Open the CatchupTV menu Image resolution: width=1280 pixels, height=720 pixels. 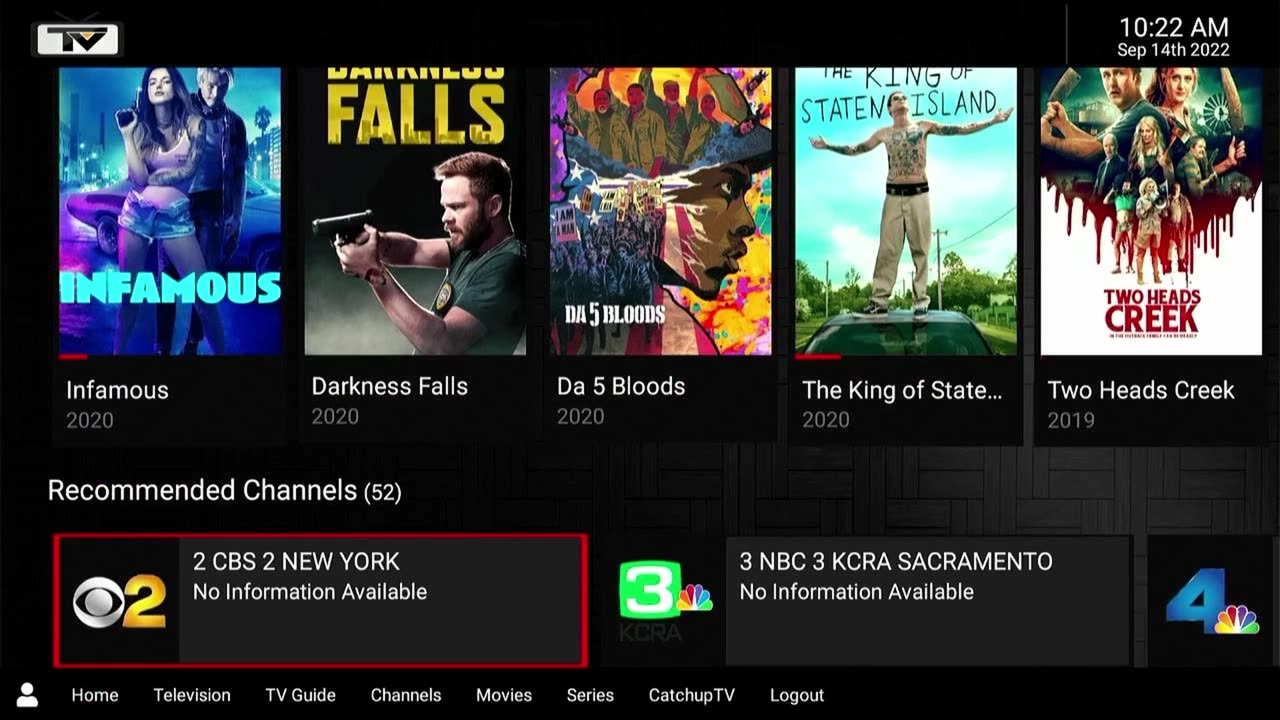(692, 695)
